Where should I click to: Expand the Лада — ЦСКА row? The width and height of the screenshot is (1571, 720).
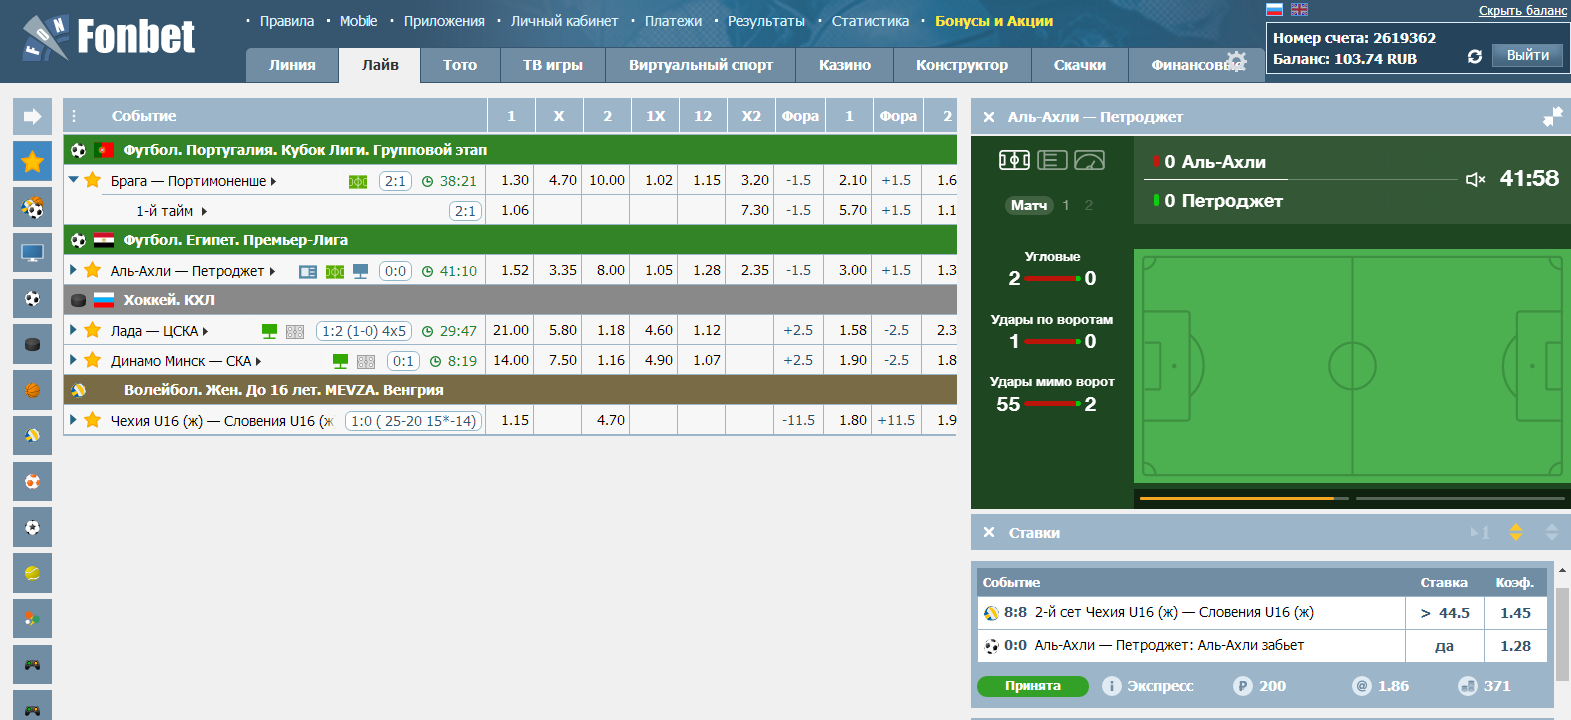click(x=73, y=330)
